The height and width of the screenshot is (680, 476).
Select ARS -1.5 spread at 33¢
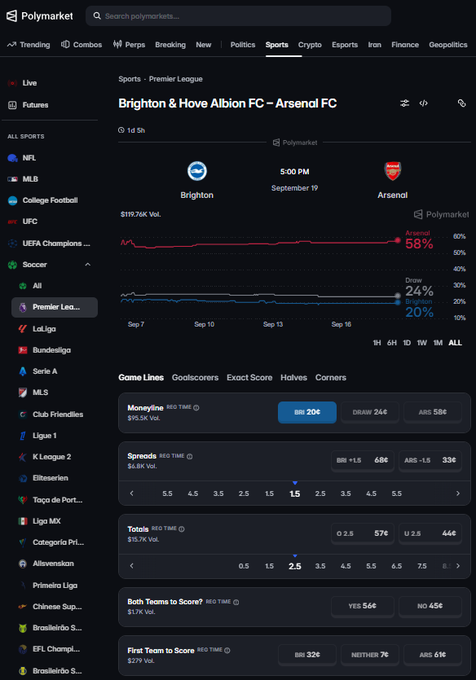pos(430,460)
